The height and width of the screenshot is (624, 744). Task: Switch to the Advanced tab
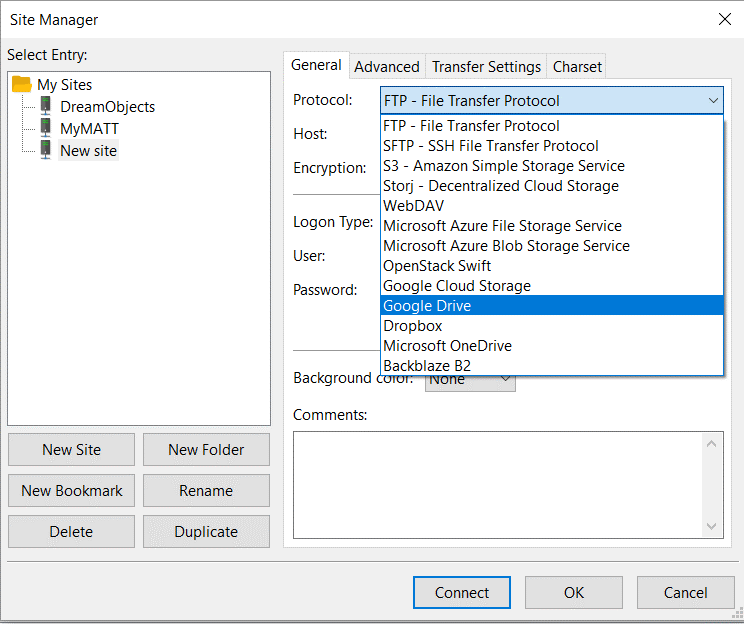pyautogui.click(x=387, y=67)
